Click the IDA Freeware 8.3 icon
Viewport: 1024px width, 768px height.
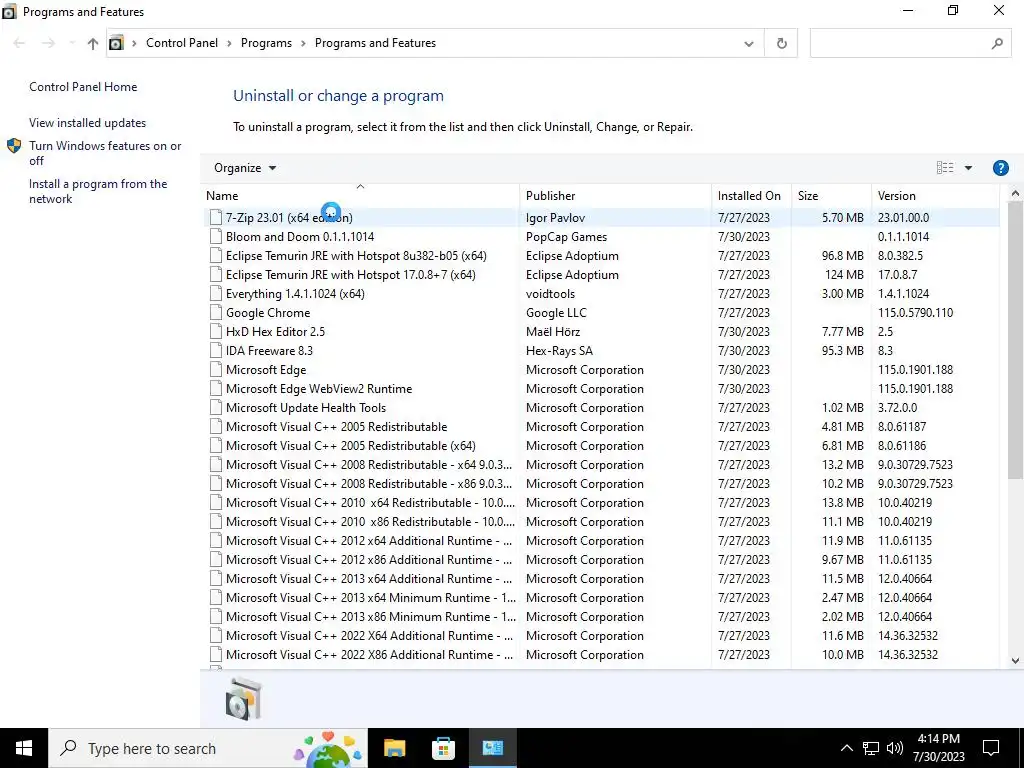click(x=216, y=350)
